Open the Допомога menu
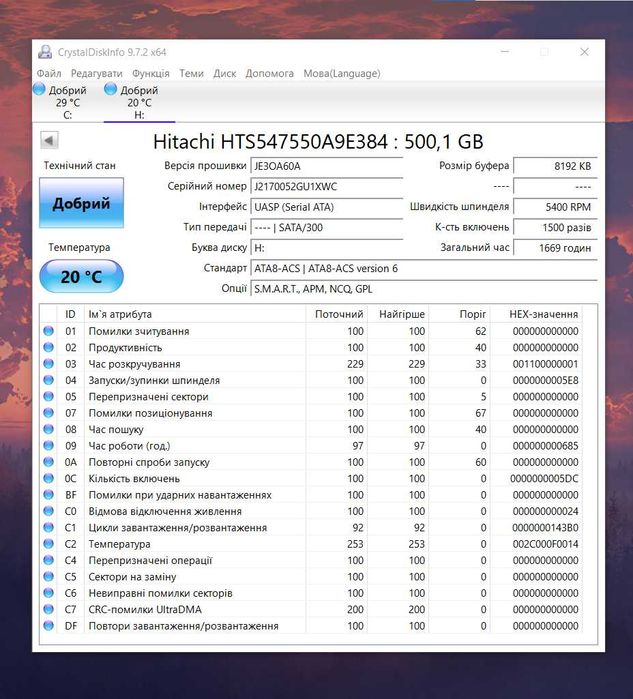The height and width of the screenshot is (699, 633). coord(269,73)
